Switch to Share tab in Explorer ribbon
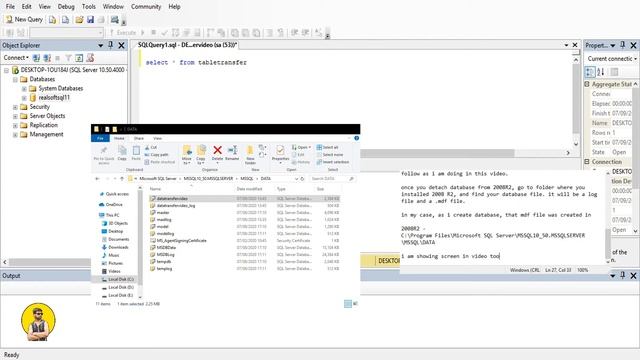Viewport: 640px width, 360px height. click(x=139, y=138)
